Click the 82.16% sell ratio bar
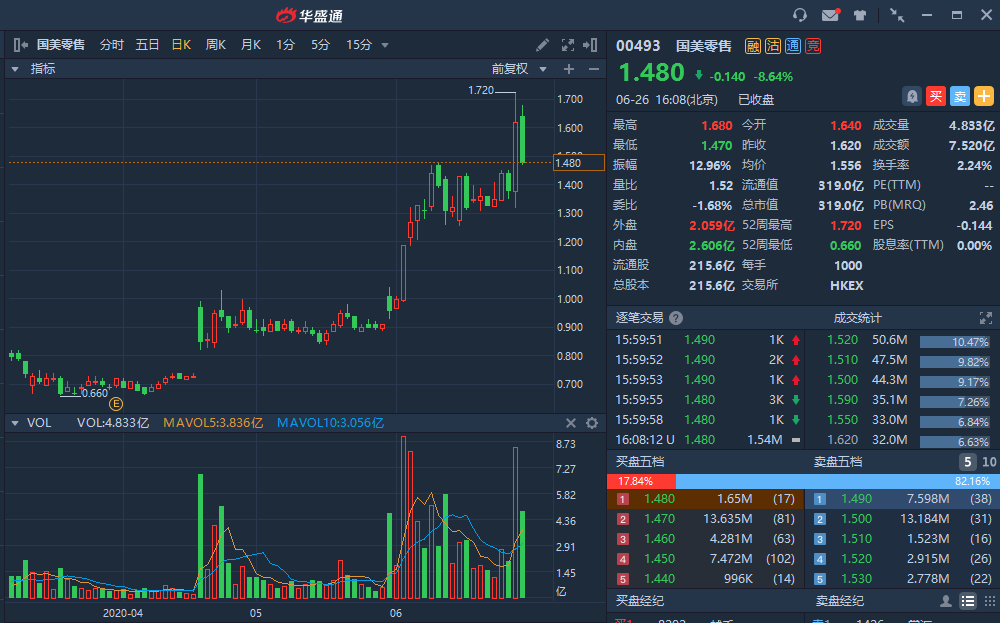1000x623 pixels. pyautogui.click(x=836, y=481)
